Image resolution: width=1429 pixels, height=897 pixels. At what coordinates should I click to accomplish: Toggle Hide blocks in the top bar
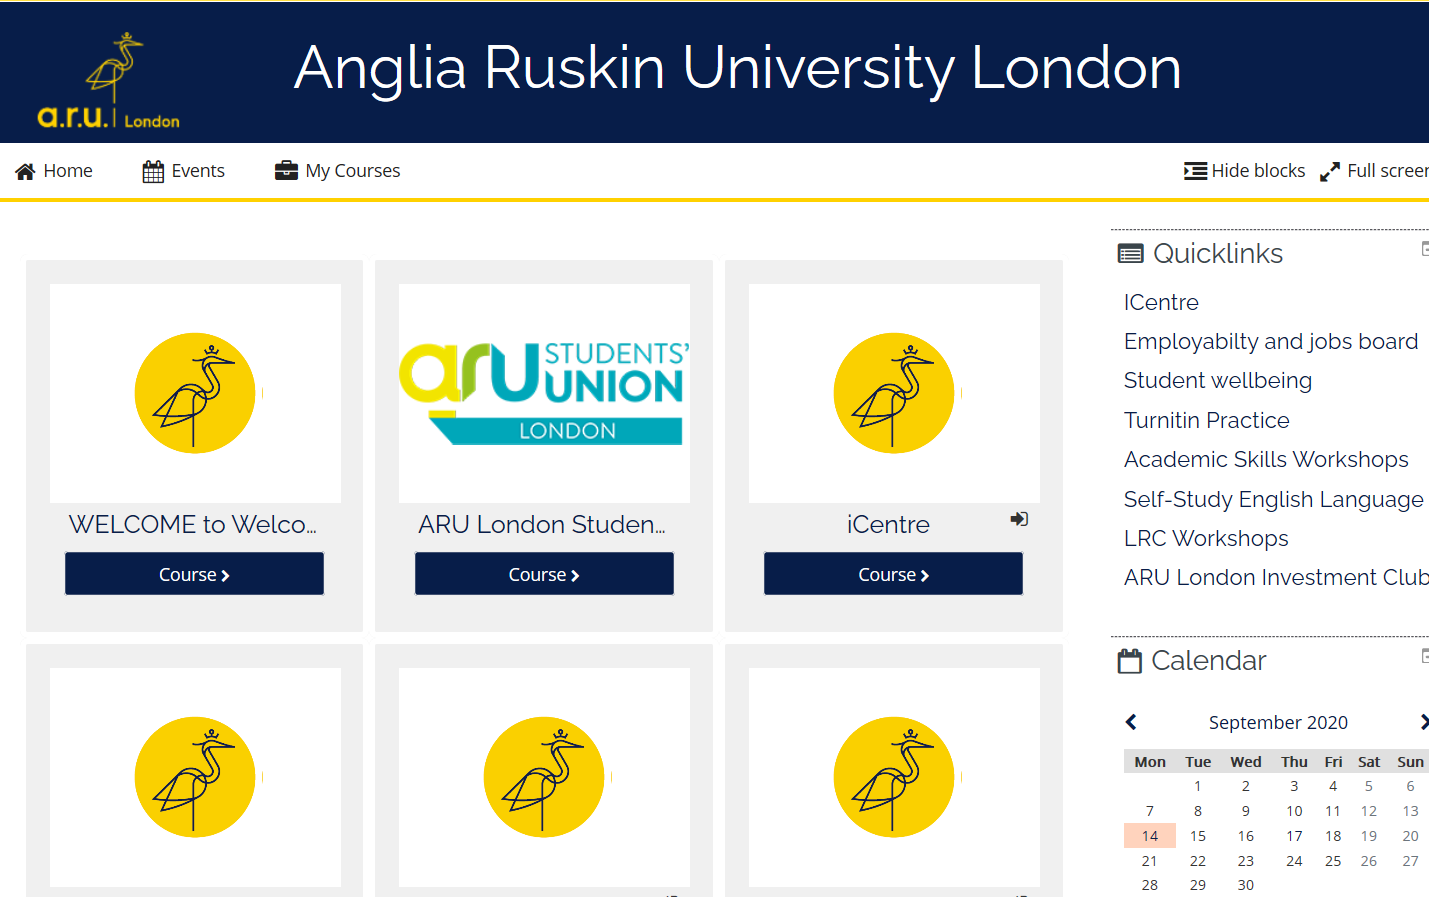tap(1245, 171)
